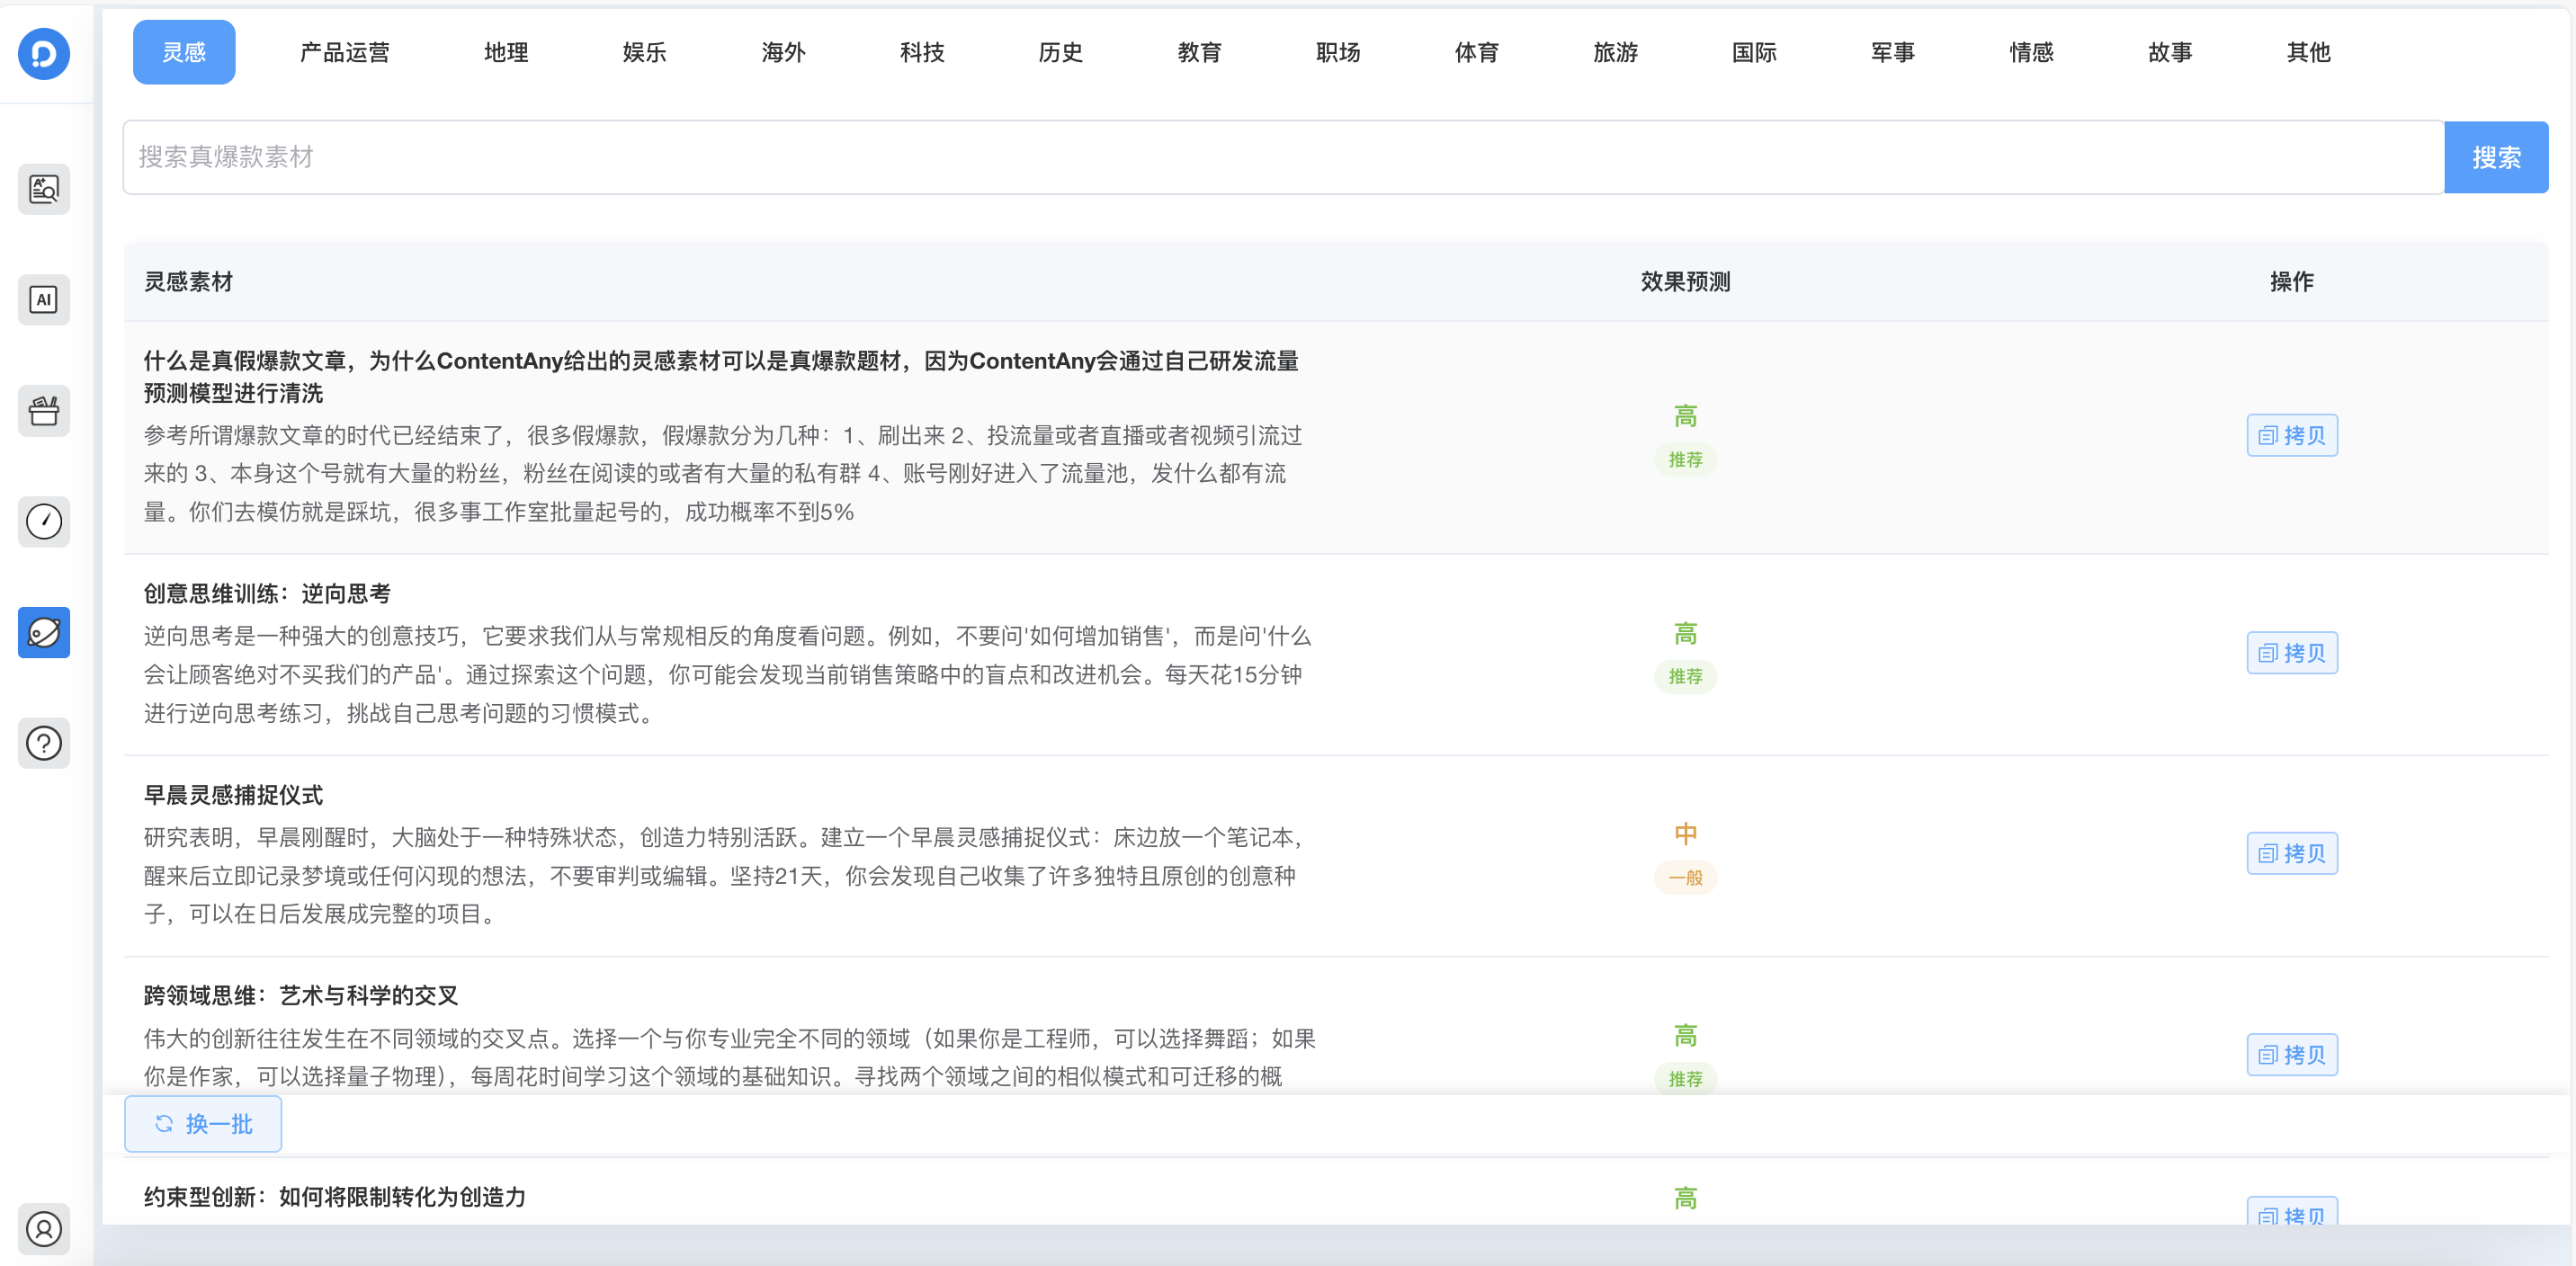Open the content search tool icon
This screenshot has height=1266, width=2576.
[43, 189]
